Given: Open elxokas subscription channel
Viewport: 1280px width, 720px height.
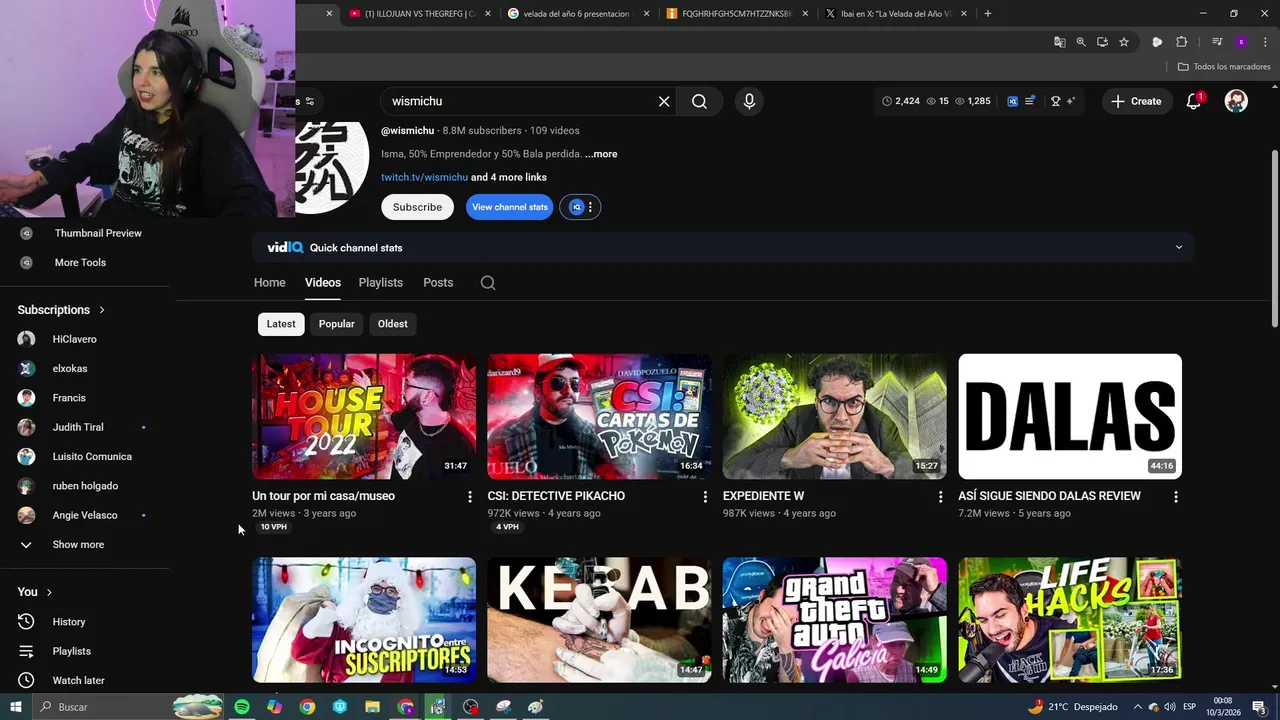Looking at the screenshot, I should [70, 369].
